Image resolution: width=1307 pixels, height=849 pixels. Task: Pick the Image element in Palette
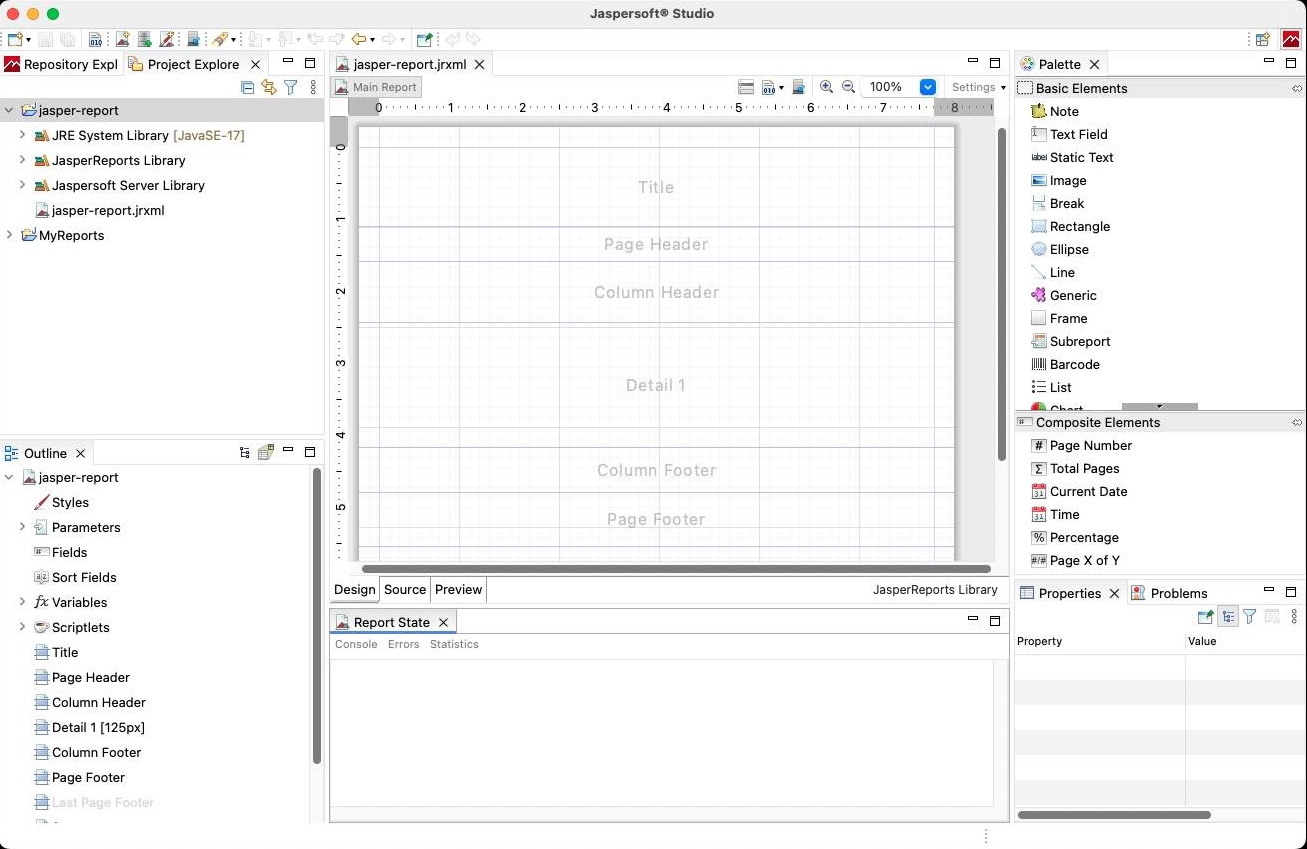(x=1058, y=180)
